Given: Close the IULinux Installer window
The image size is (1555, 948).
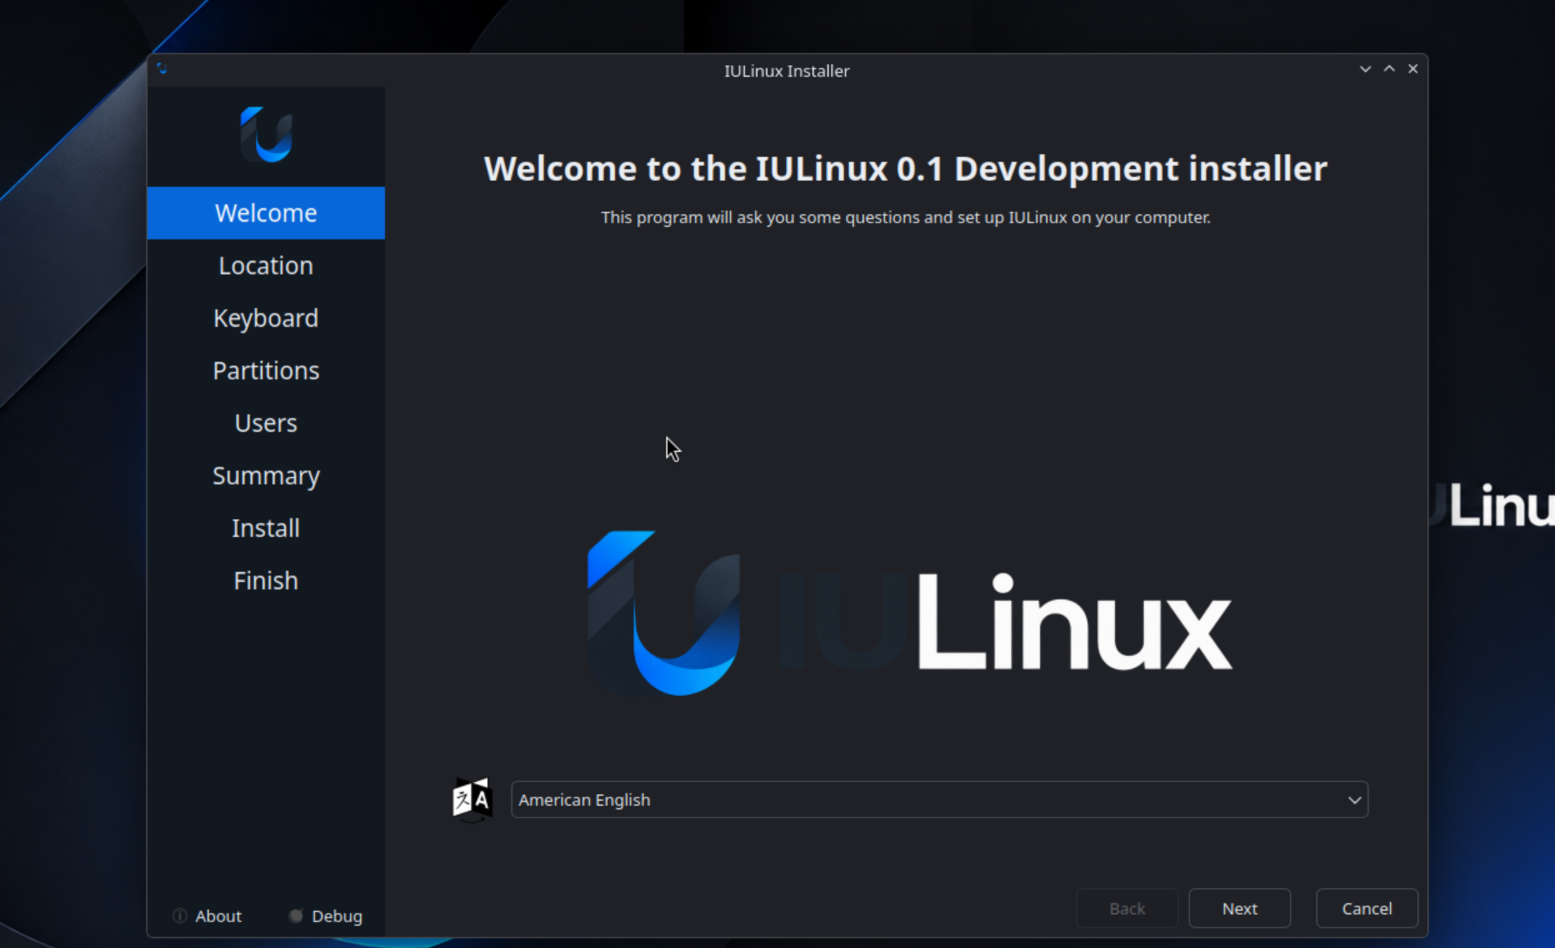Looking at the screenshot, I should tap(1413, 69).
